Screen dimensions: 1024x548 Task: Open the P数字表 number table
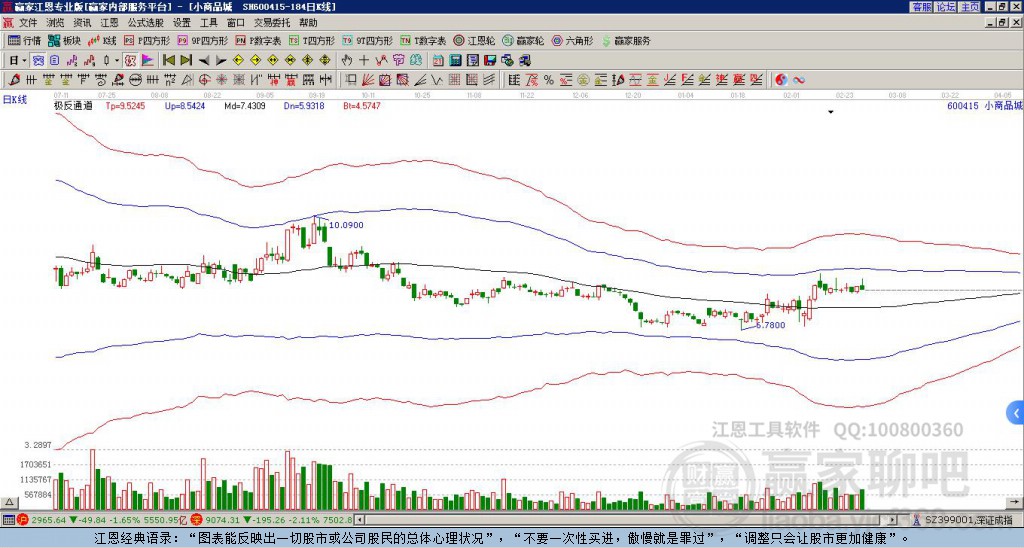pos(258,40)
